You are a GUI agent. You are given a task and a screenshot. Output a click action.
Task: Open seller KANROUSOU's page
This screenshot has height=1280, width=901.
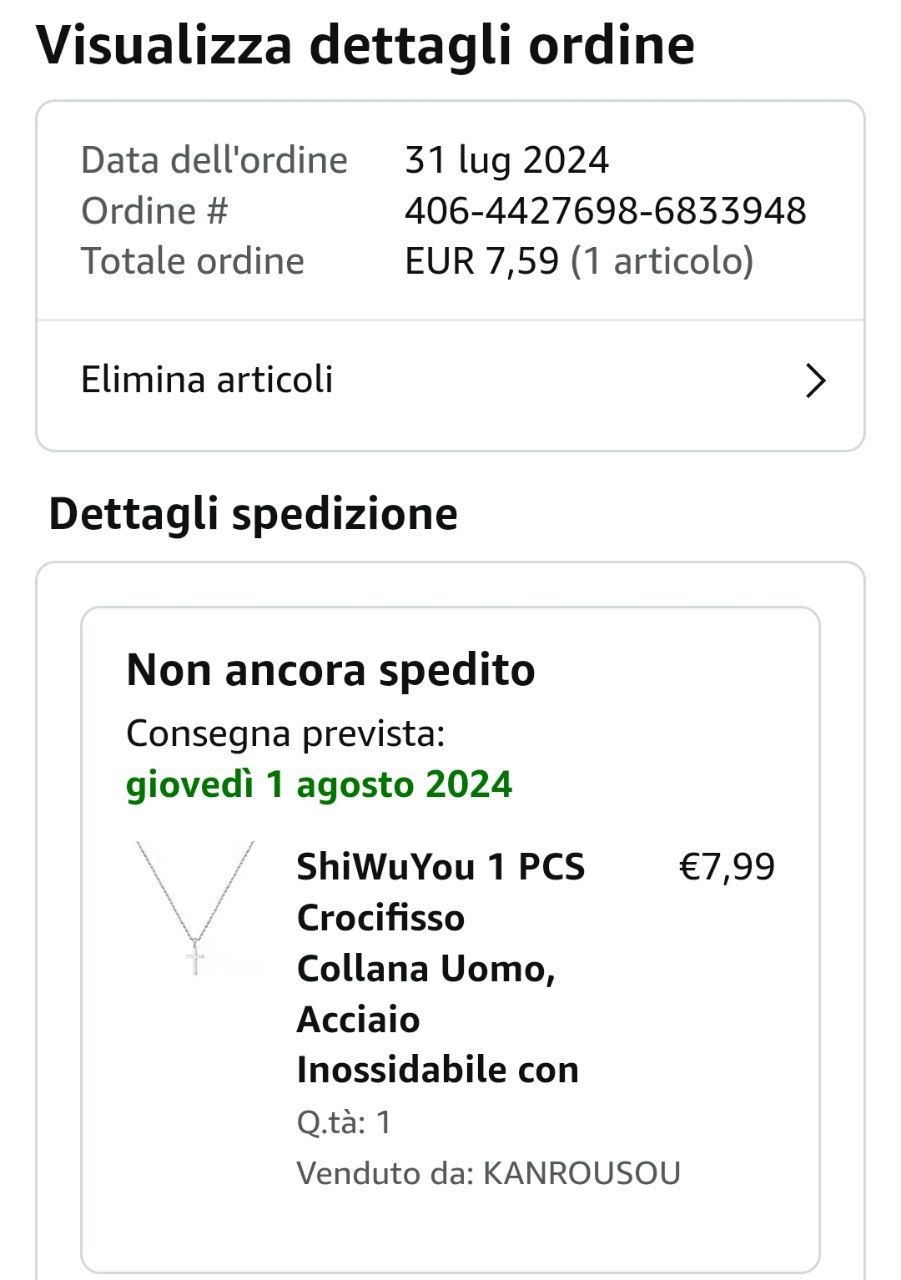pyautogui.click(x=581, y=1173)
